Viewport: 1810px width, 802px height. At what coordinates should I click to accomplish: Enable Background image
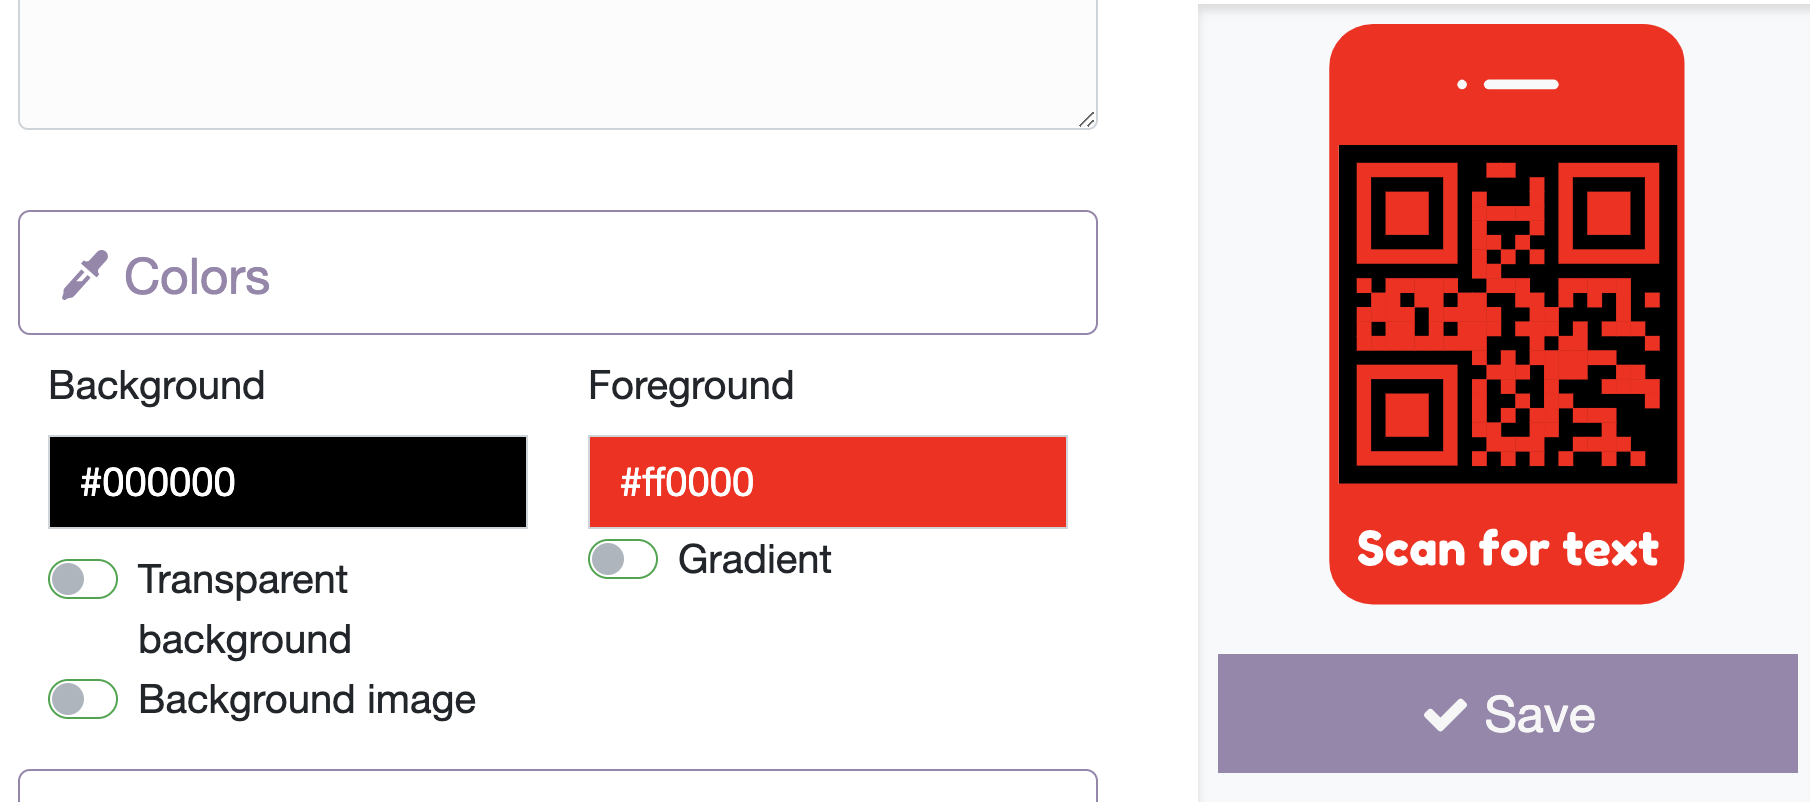[x=83, y=699]
